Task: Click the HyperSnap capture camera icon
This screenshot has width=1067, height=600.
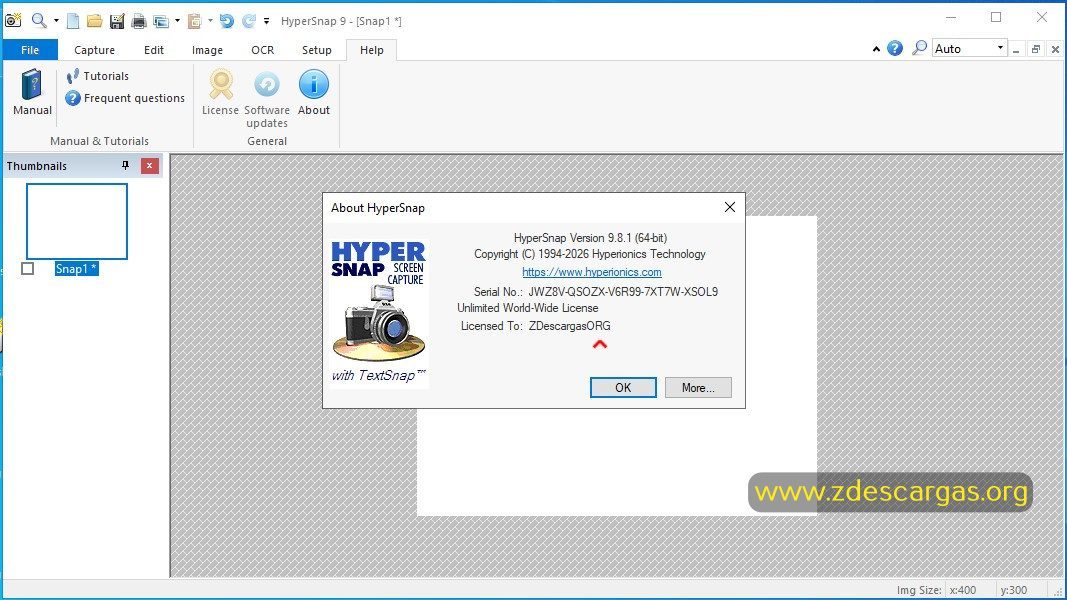Action: (13, 20)
